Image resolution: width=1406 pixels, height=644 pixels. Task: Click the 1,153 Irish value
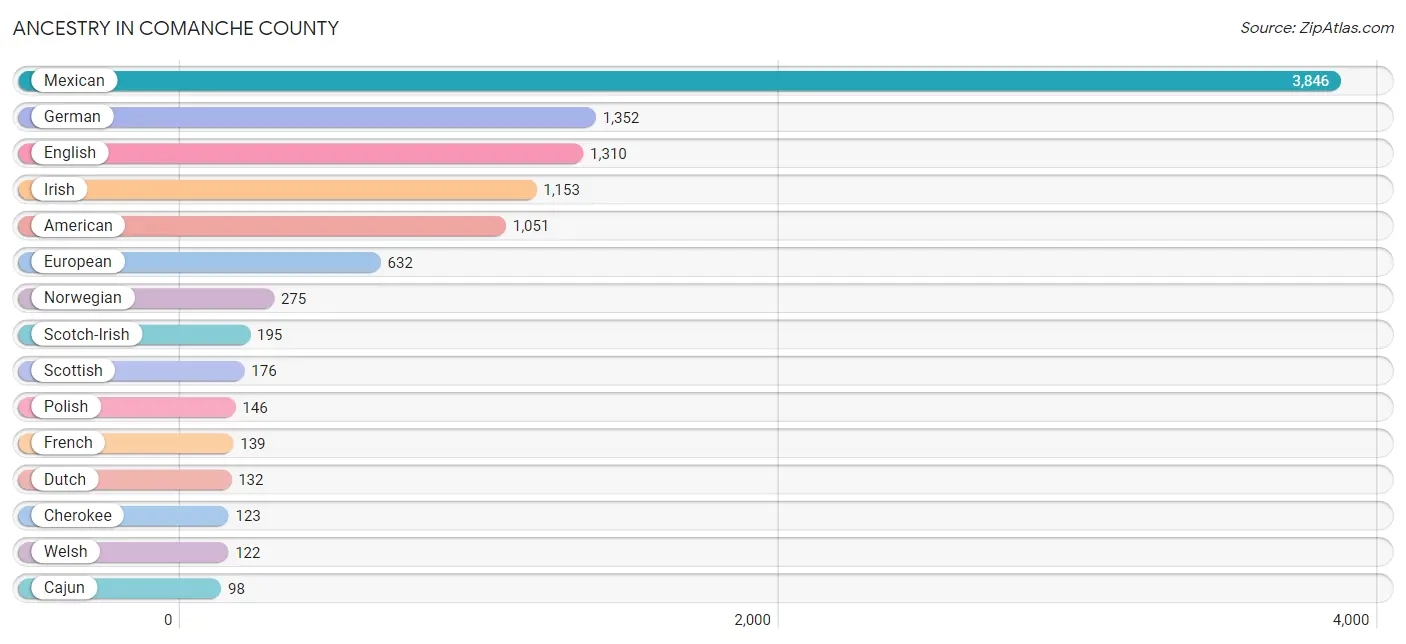pyautogui.click(x=562, y=190)
